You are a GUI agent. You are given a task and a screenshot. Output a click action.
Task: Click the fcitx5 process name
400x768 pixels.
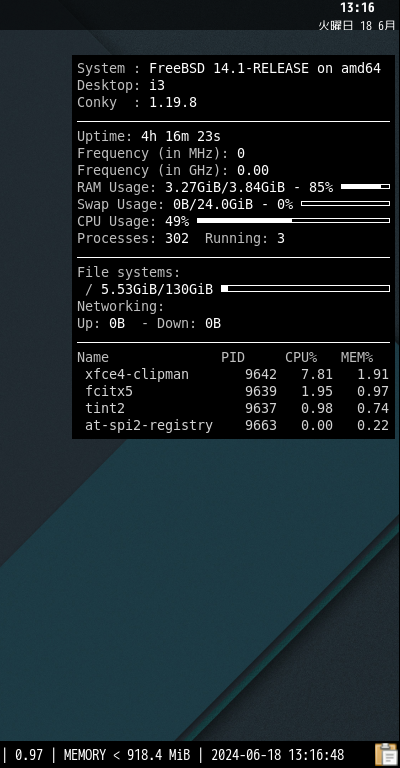(109, 392)
